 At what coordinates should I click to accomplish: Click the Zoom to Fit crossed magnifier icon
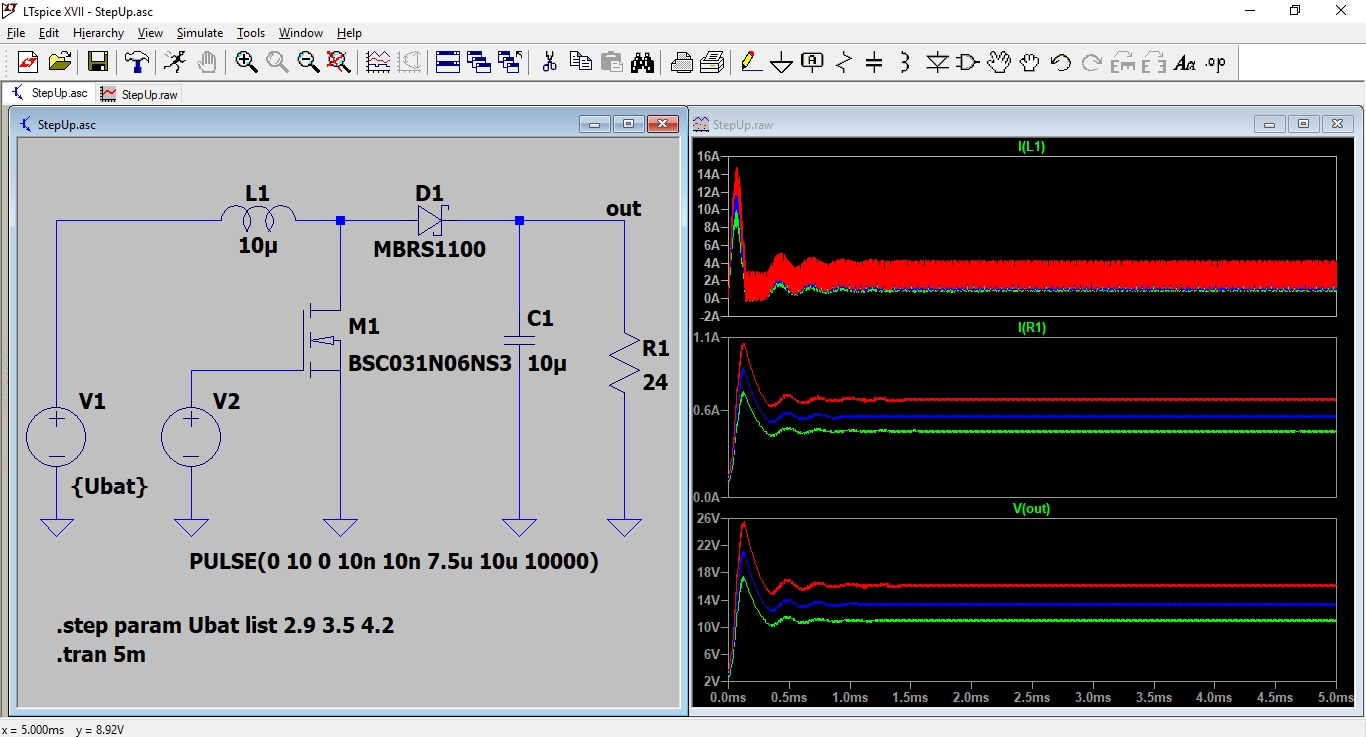tap(339, 62)
